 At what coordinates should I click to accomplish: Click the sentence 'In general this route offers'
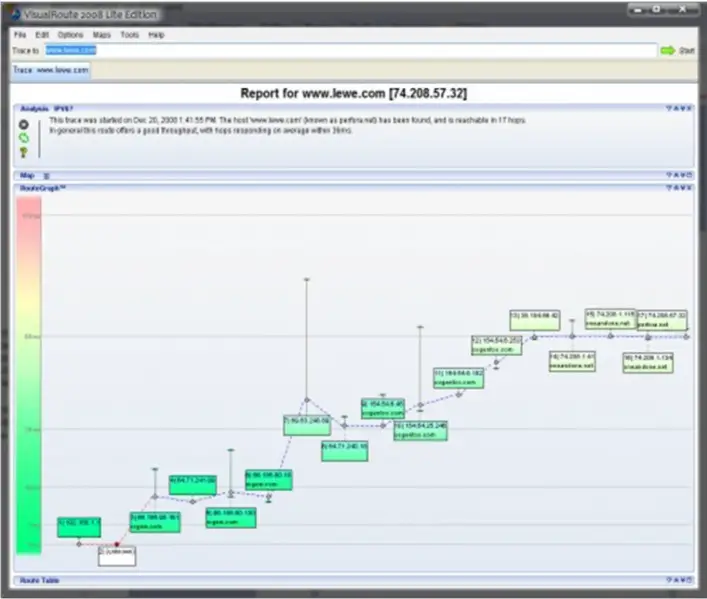[201, 131]
